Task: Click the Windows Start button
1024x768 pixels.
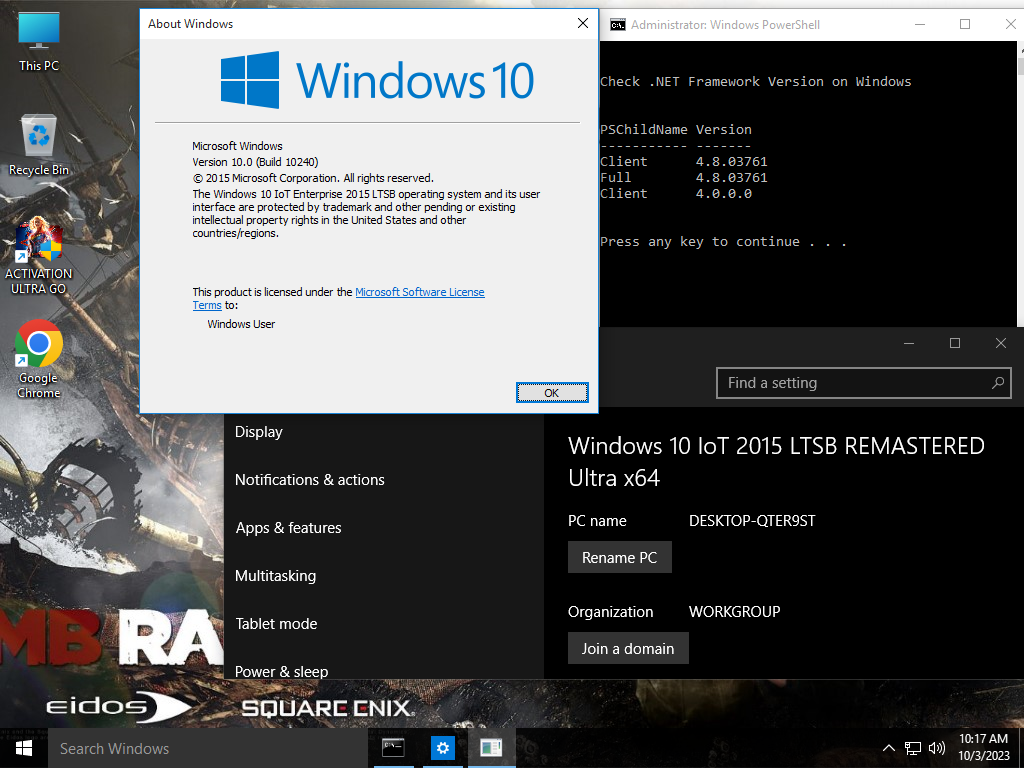Action: (x=24, y=748)
